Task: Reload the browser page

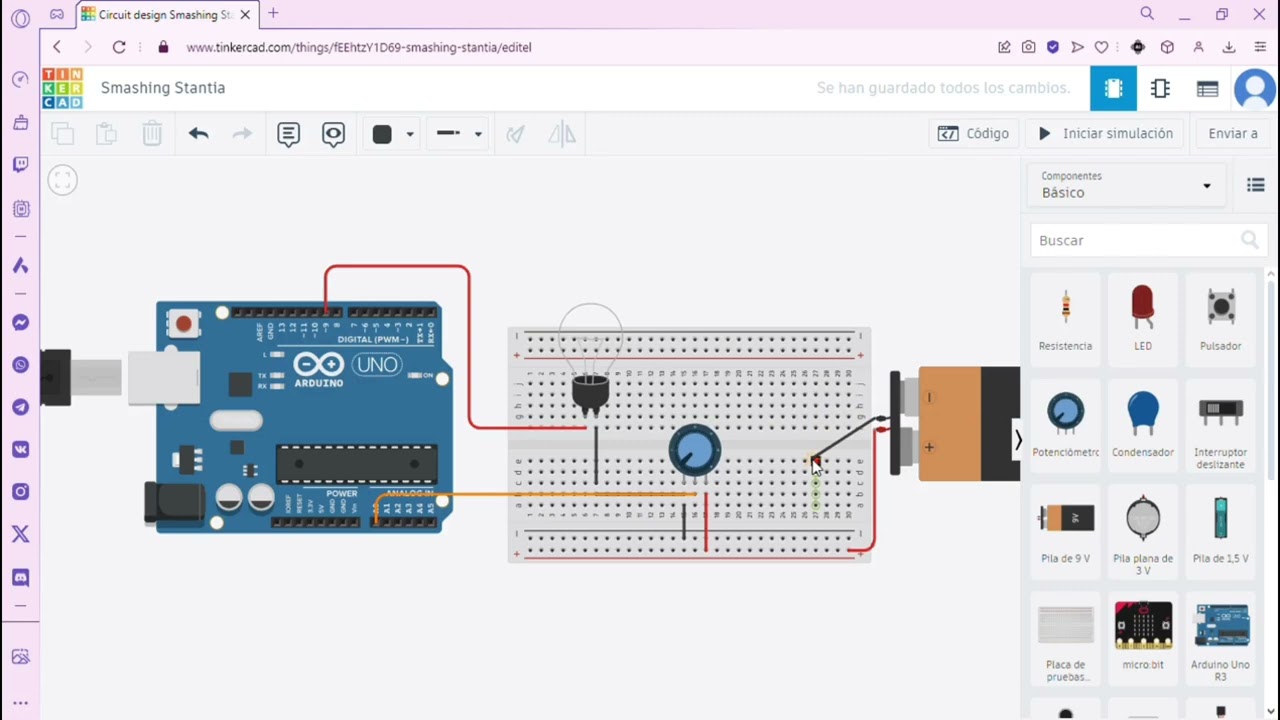Action: tap(119, 47)
